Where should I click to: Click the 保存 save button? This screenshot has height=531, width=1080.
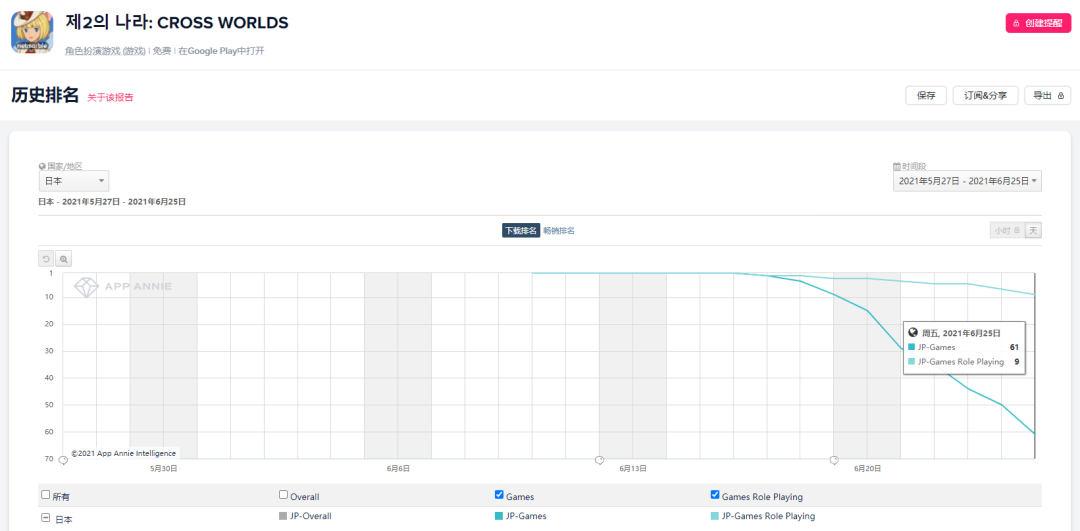pyautogui.click(x=926, y=96)
